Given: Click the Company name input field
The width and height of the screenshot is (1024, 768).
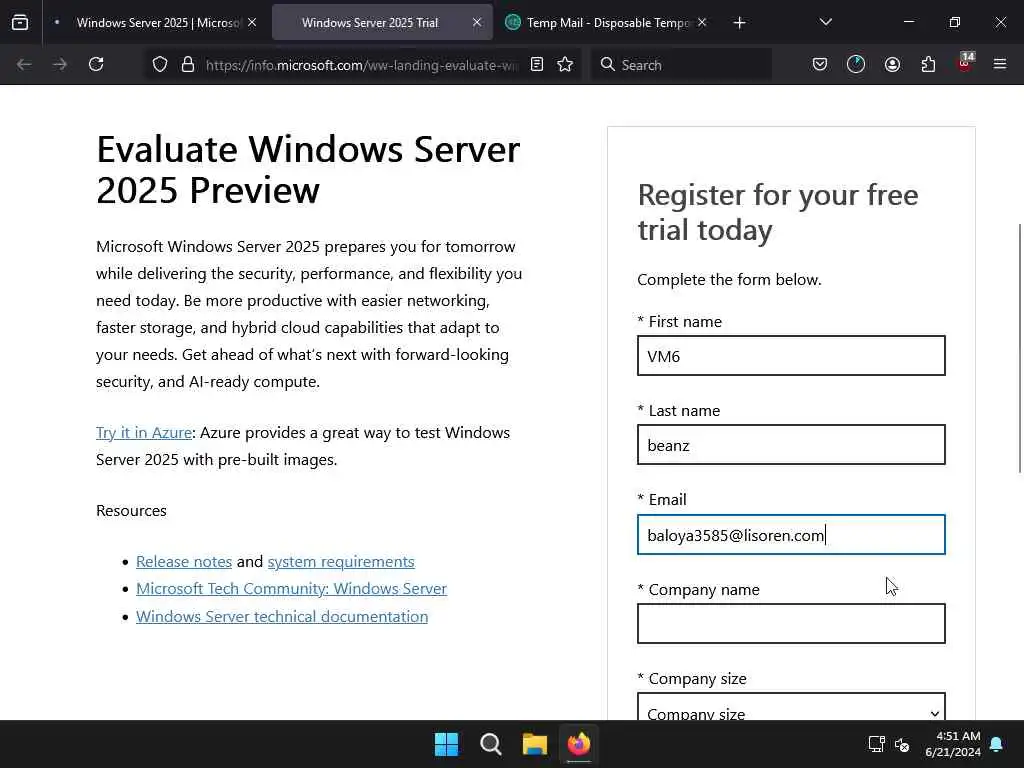Looking at the screenshot, I should tap(791, 624).
